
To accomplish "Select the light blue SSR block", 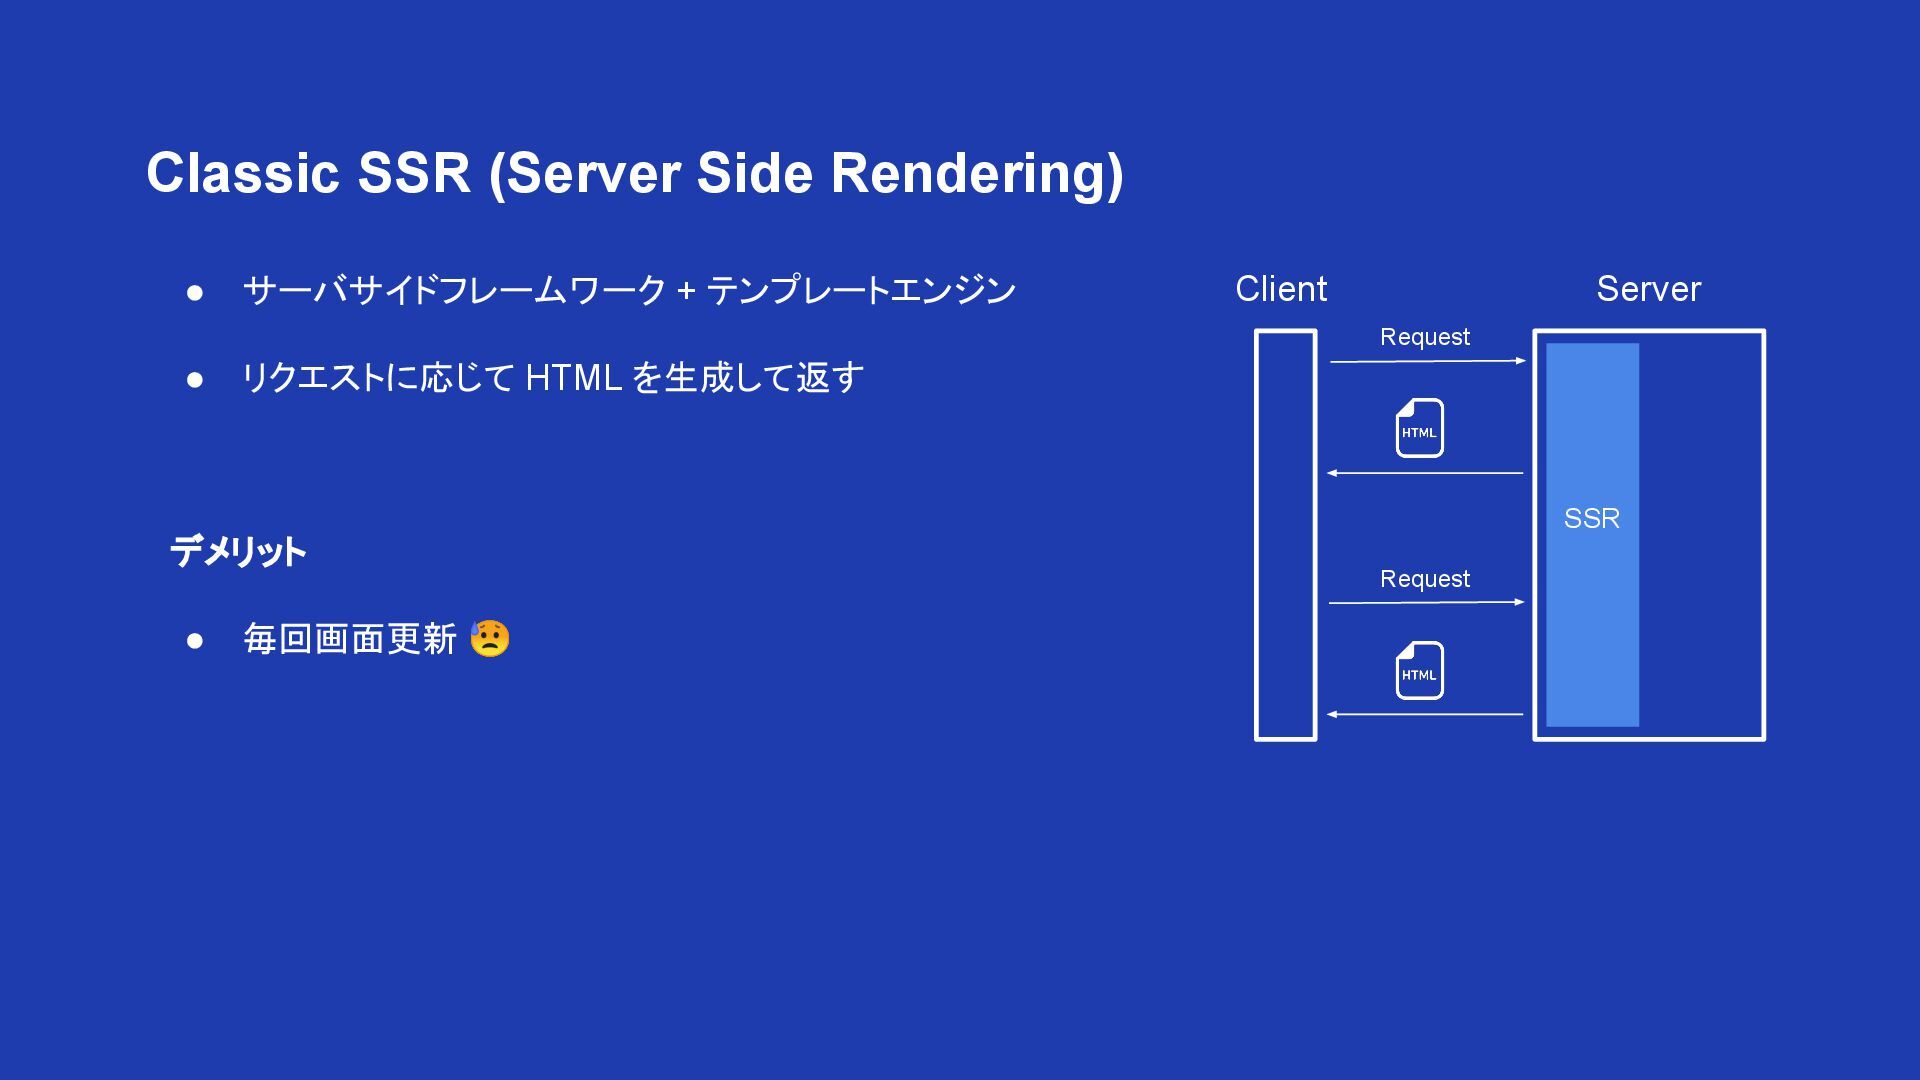I will coord(1592,620).
